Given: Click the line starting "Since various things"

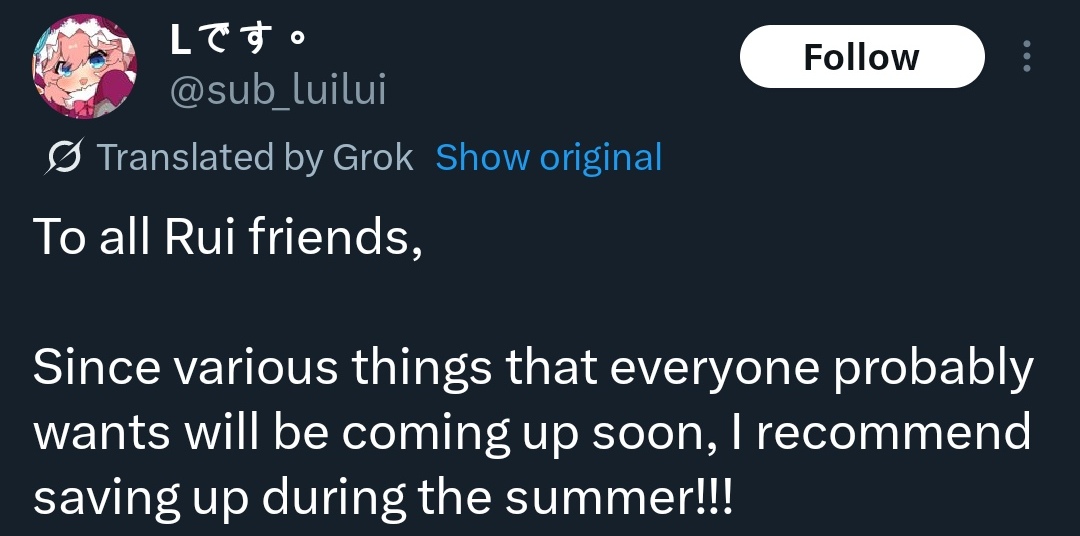Looking at the screenshot, I should tap(532, 370).
